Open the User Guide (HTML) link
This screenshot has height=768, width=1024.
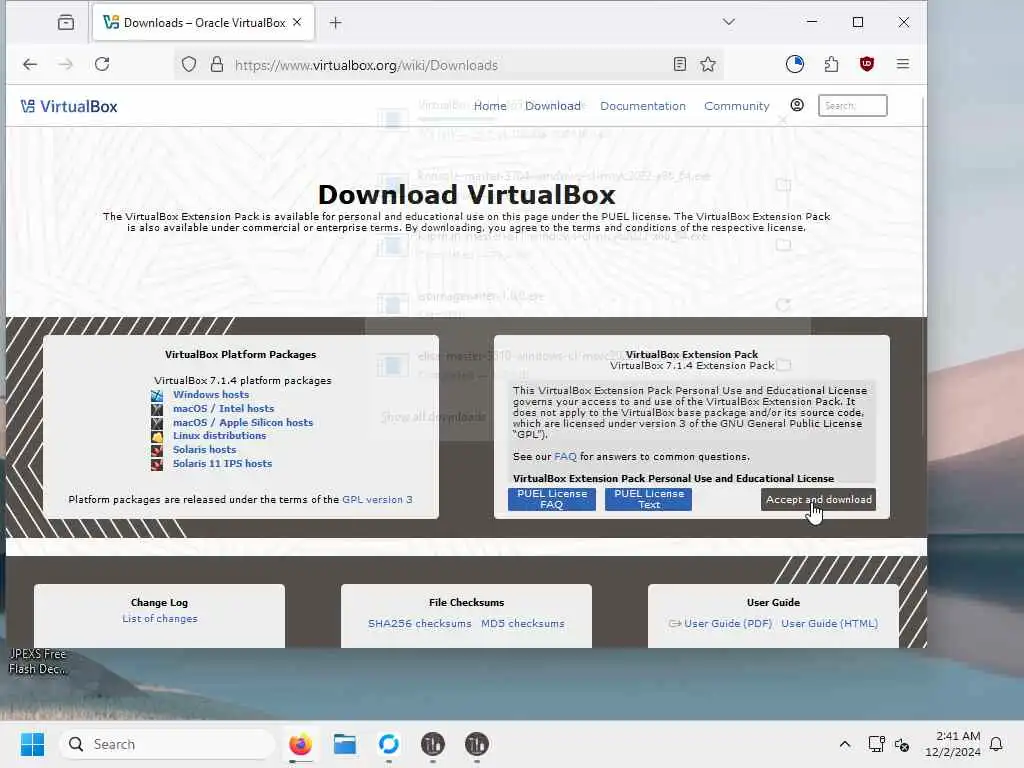coord(829,624)
